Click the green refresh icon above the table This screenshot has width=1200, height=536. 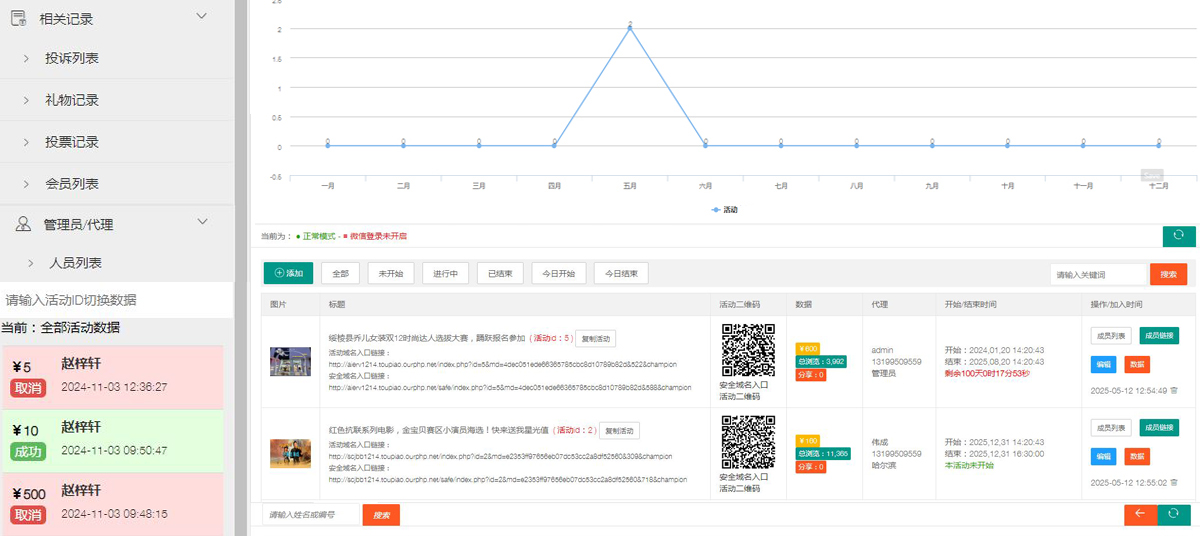point(1179,236)
